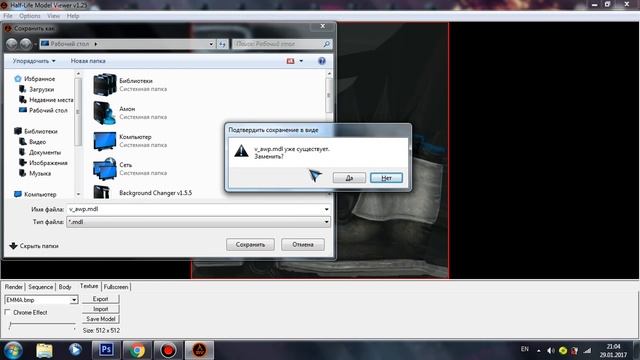640x360 pixels.
Task: Select the Библиотеки system folder icon
Action: tap(105, 84)
